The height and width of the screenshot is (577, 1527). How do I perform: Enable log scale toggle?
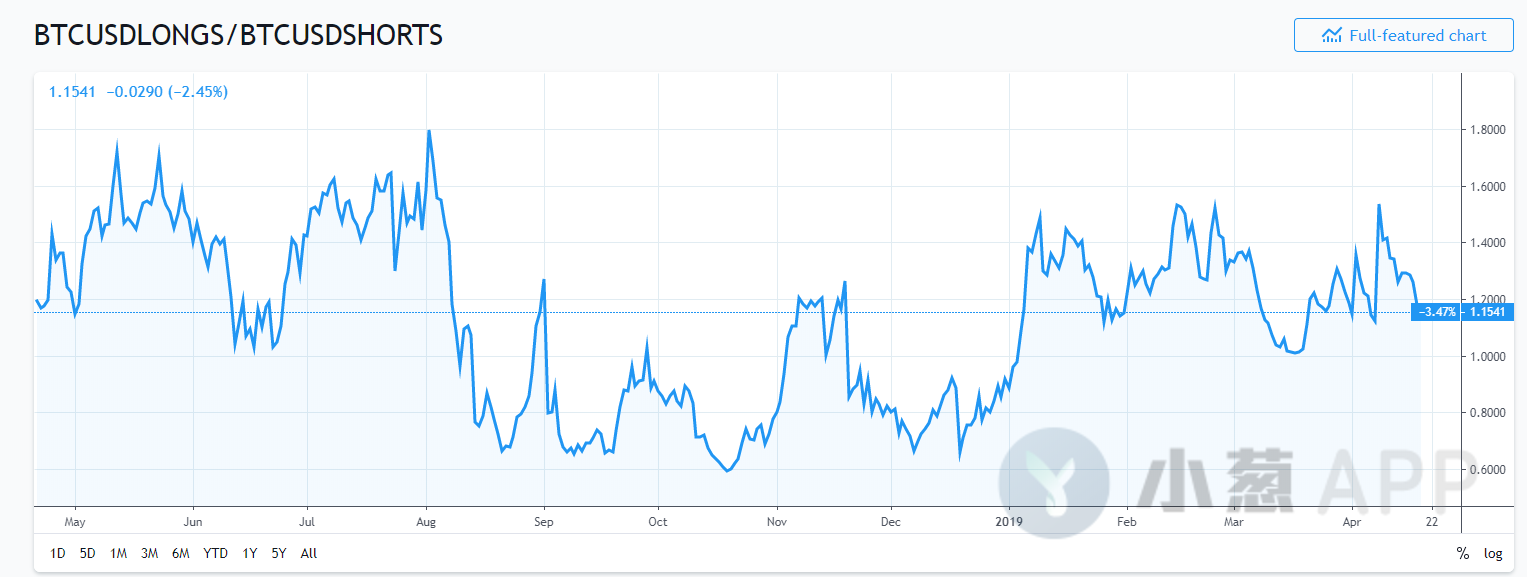click(1492, 553)
